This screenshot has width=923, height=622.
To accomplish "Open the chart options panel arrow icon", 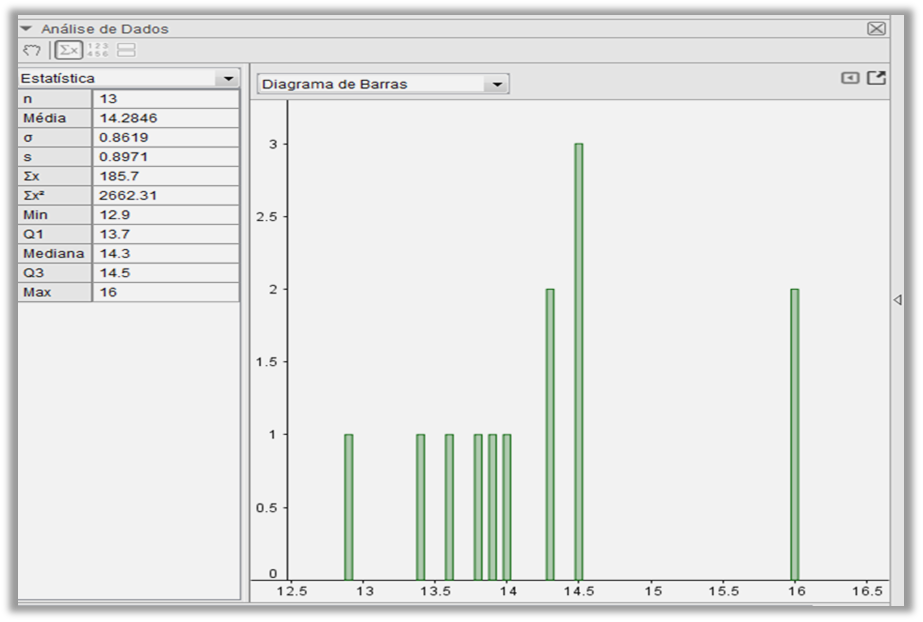I will (850, 78).
